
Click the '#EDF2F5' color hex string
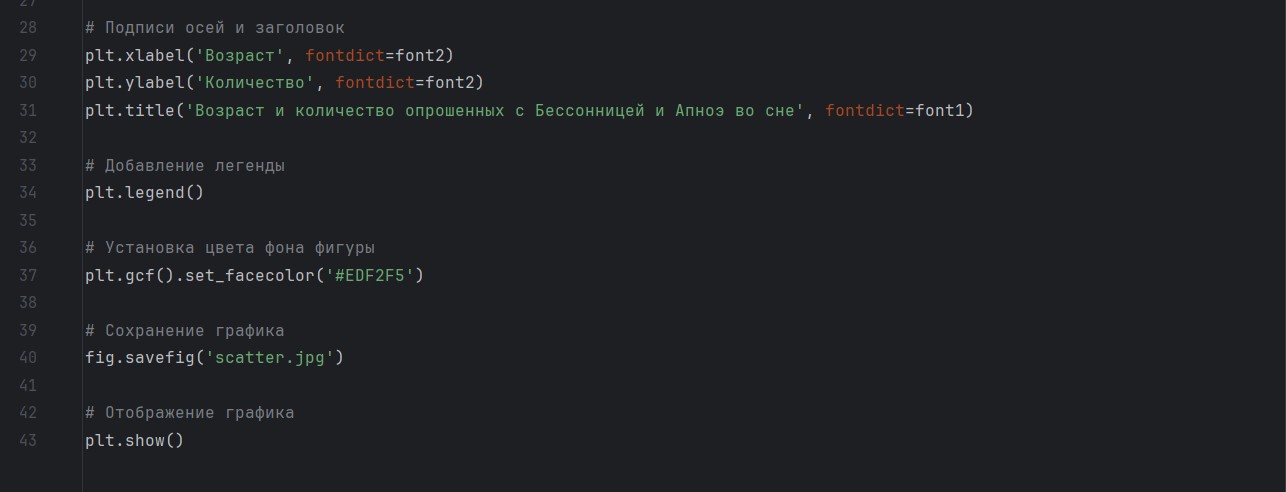[369, 275]
